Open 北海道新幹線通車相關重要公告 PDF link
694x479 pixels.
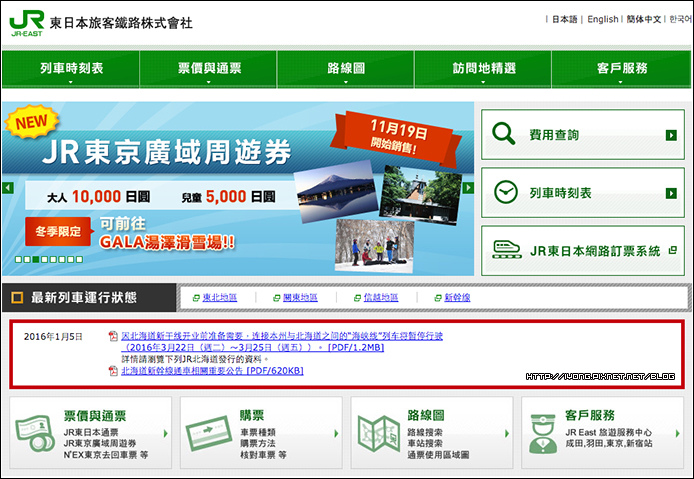212,371
